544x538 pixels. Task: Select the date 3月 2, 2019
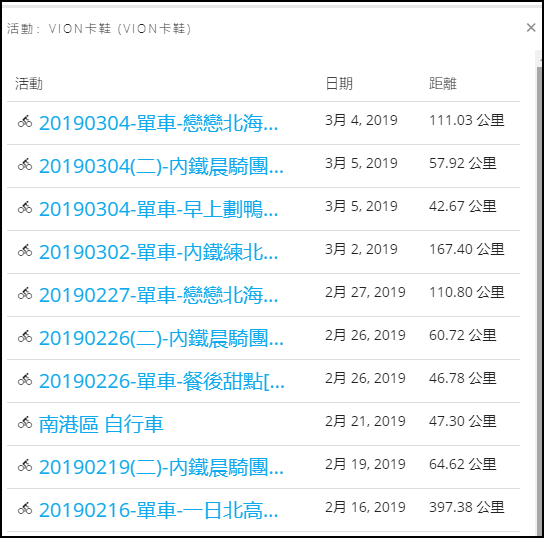(x=361, y=249)
